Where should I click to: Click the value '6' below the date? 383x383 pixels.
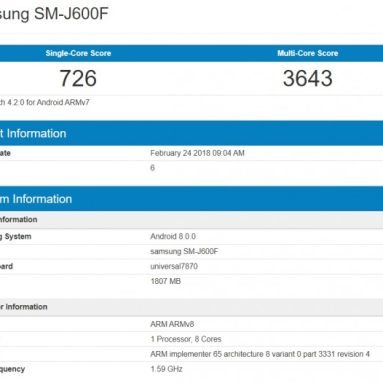152,168
